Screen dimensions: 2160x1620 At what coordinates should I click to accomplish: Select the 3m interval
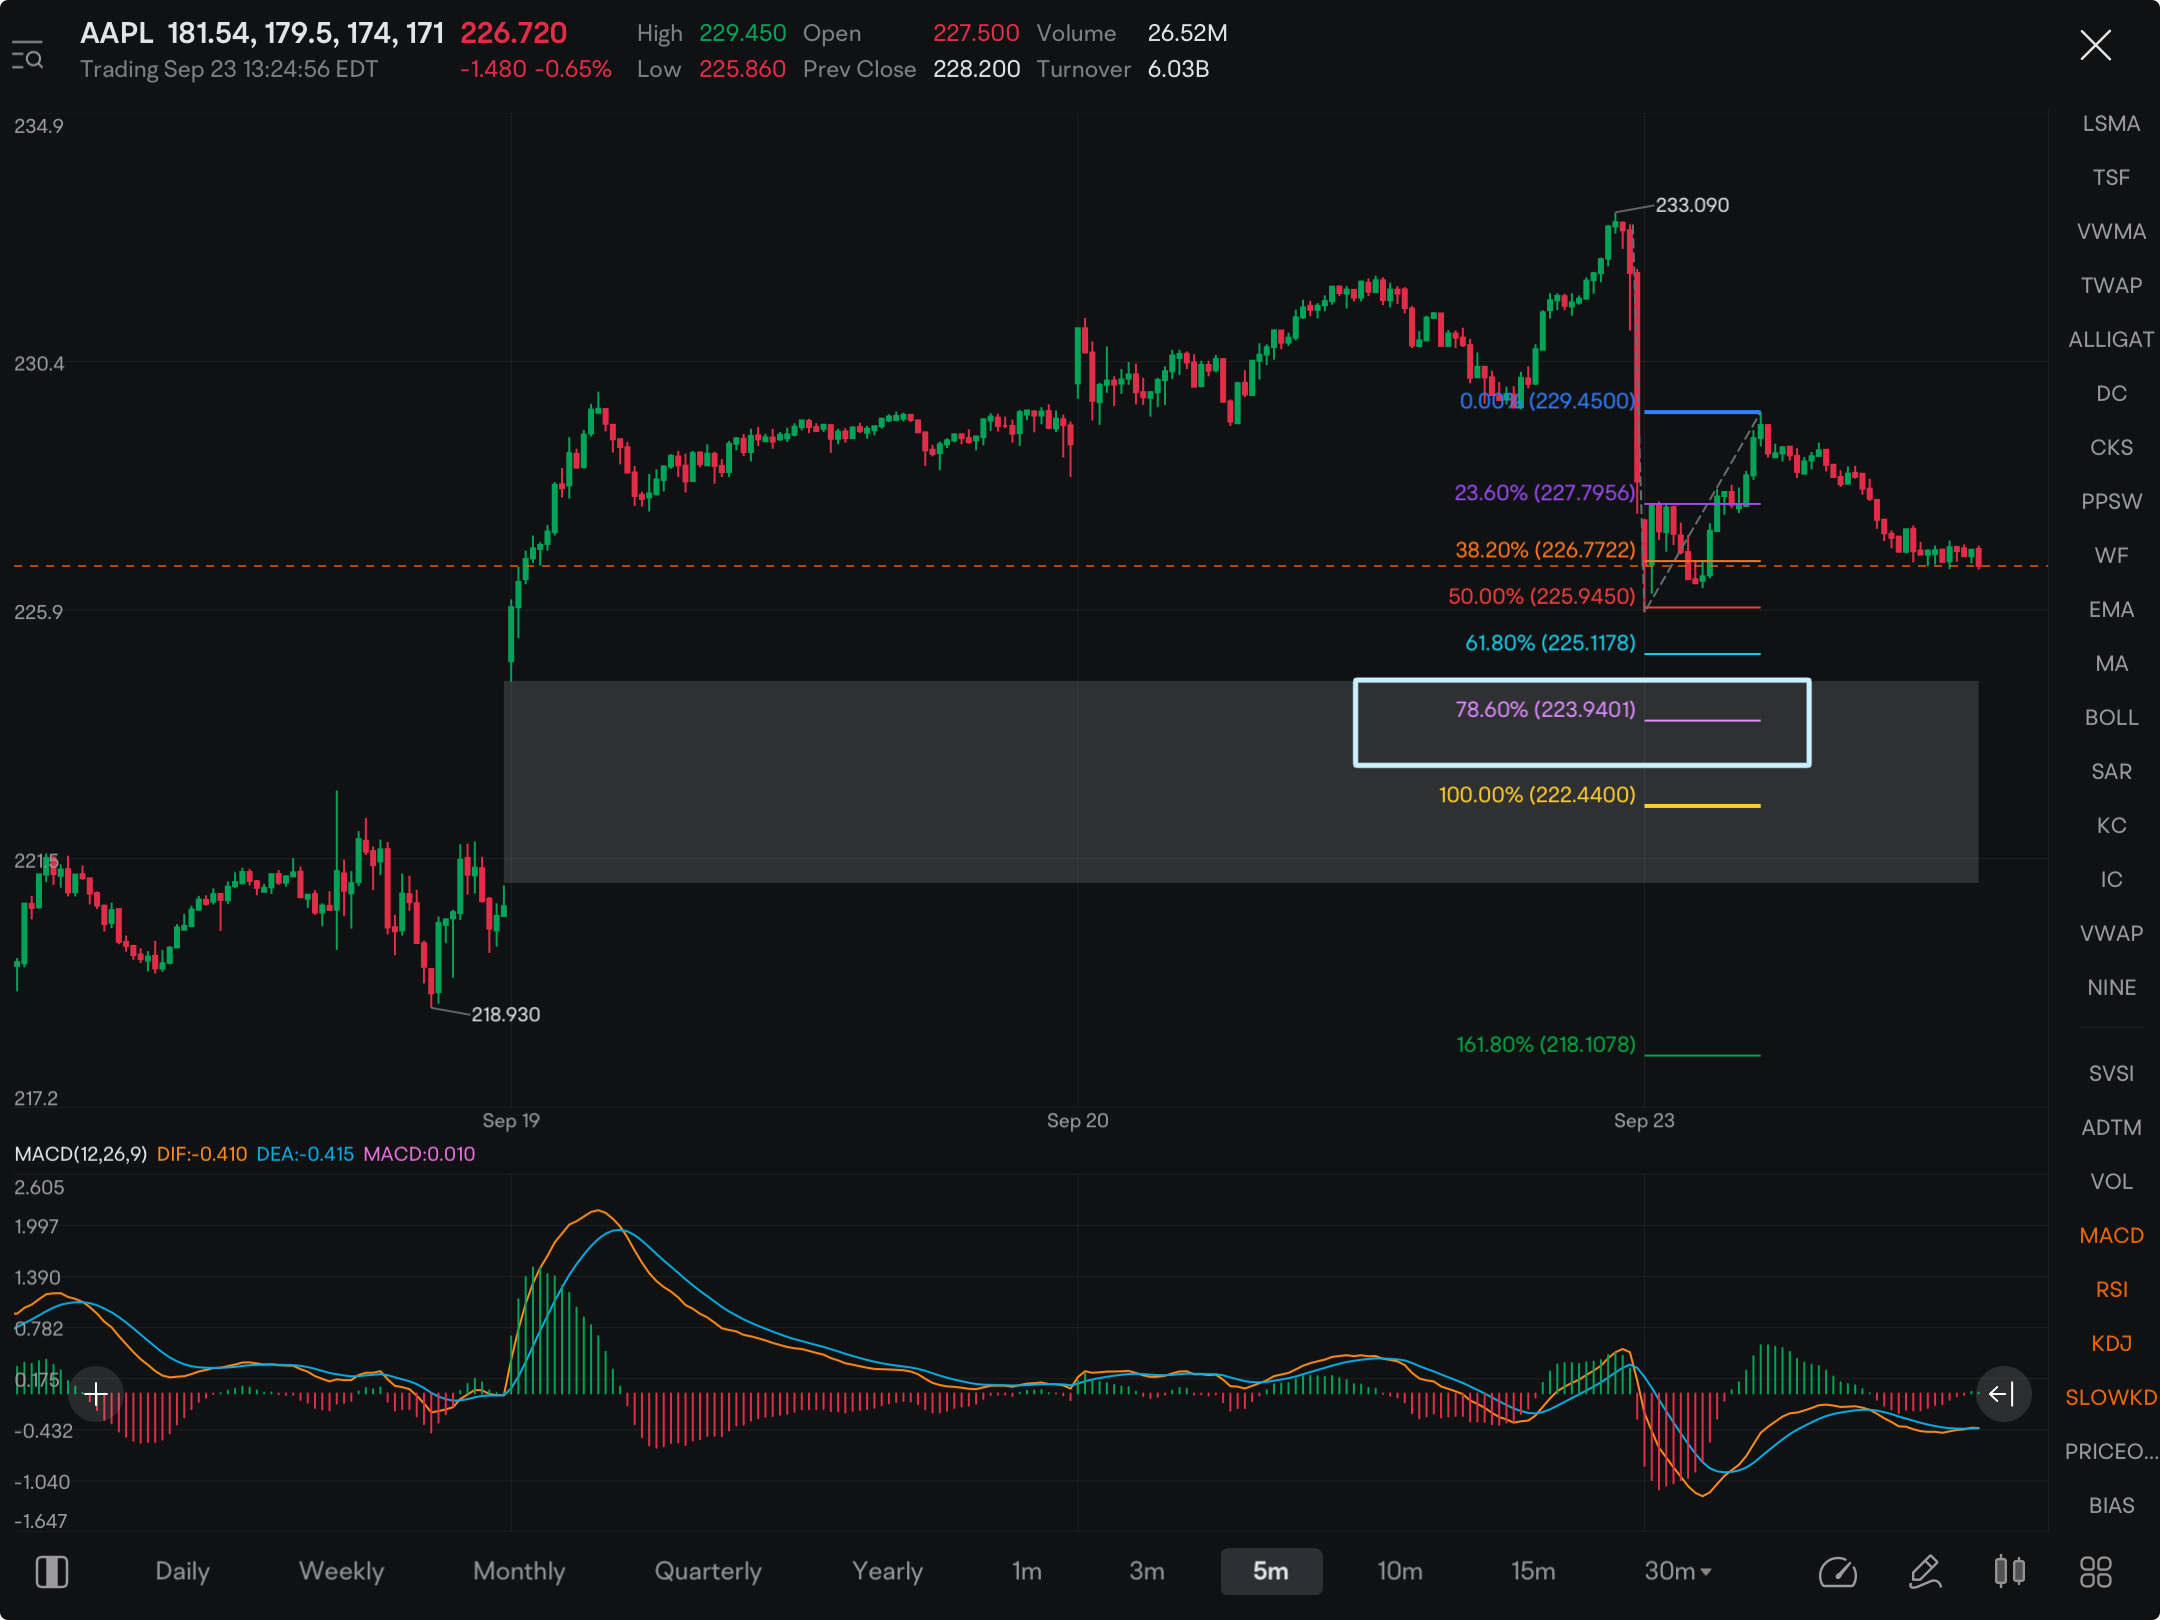click(x=1147, y=1571)
